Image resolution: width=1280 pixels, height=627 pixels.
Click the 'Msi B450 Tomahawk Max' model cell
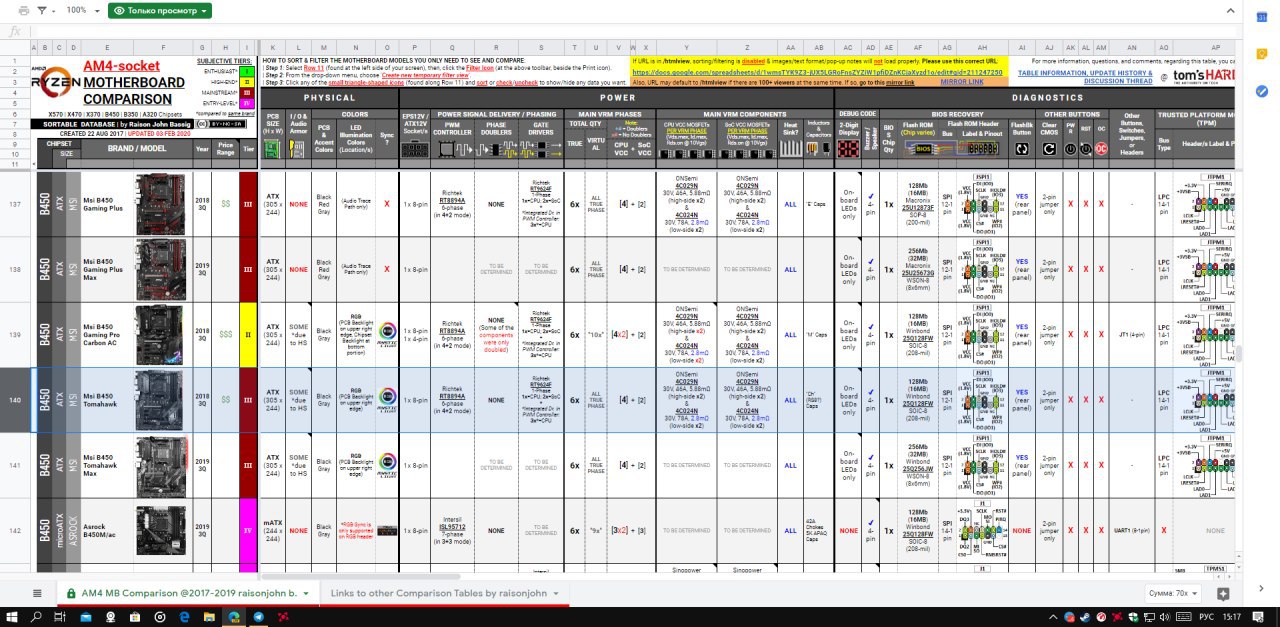click(x=106, y=466)
